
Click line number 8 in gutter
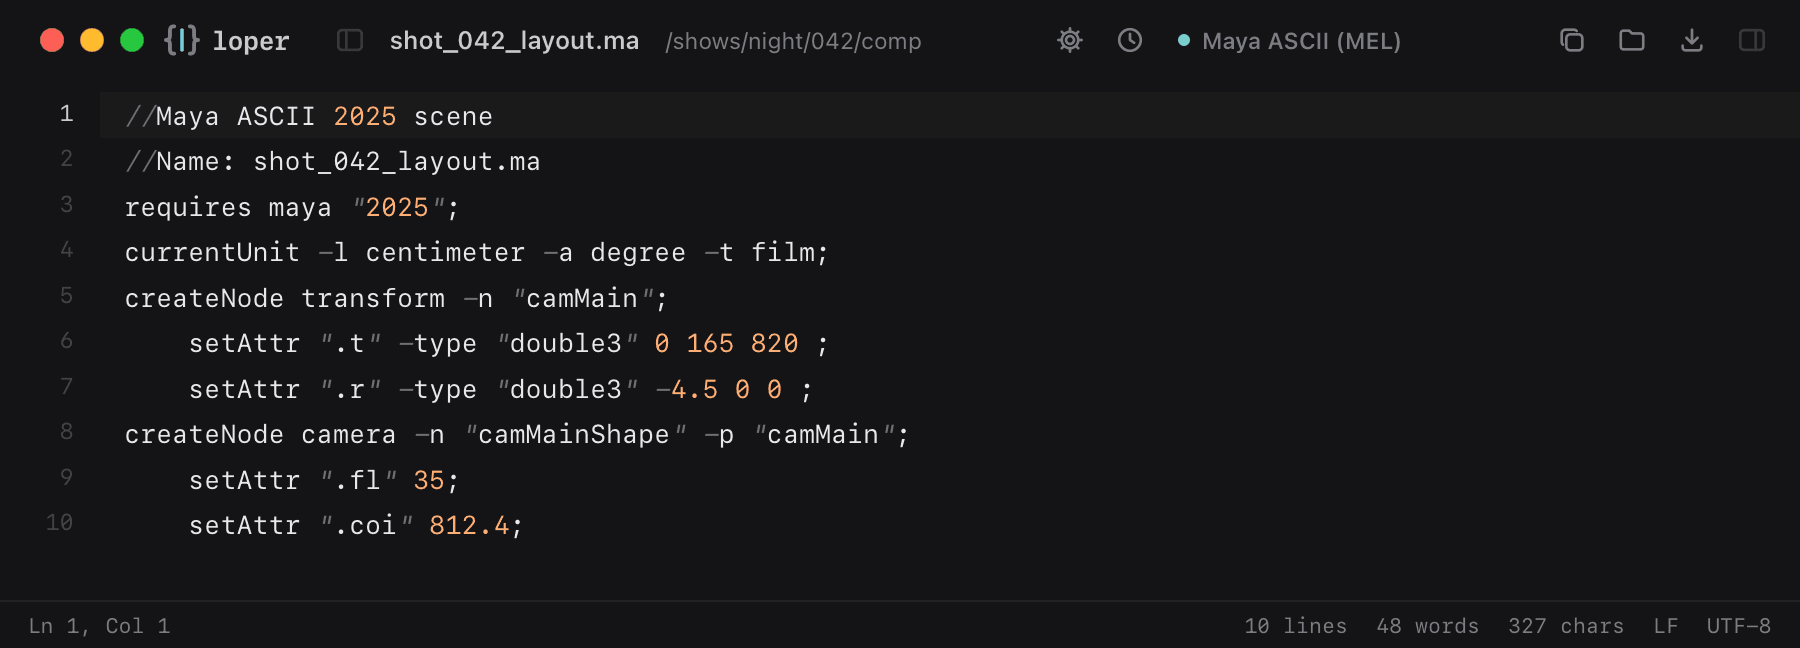[x=66, y=432]
